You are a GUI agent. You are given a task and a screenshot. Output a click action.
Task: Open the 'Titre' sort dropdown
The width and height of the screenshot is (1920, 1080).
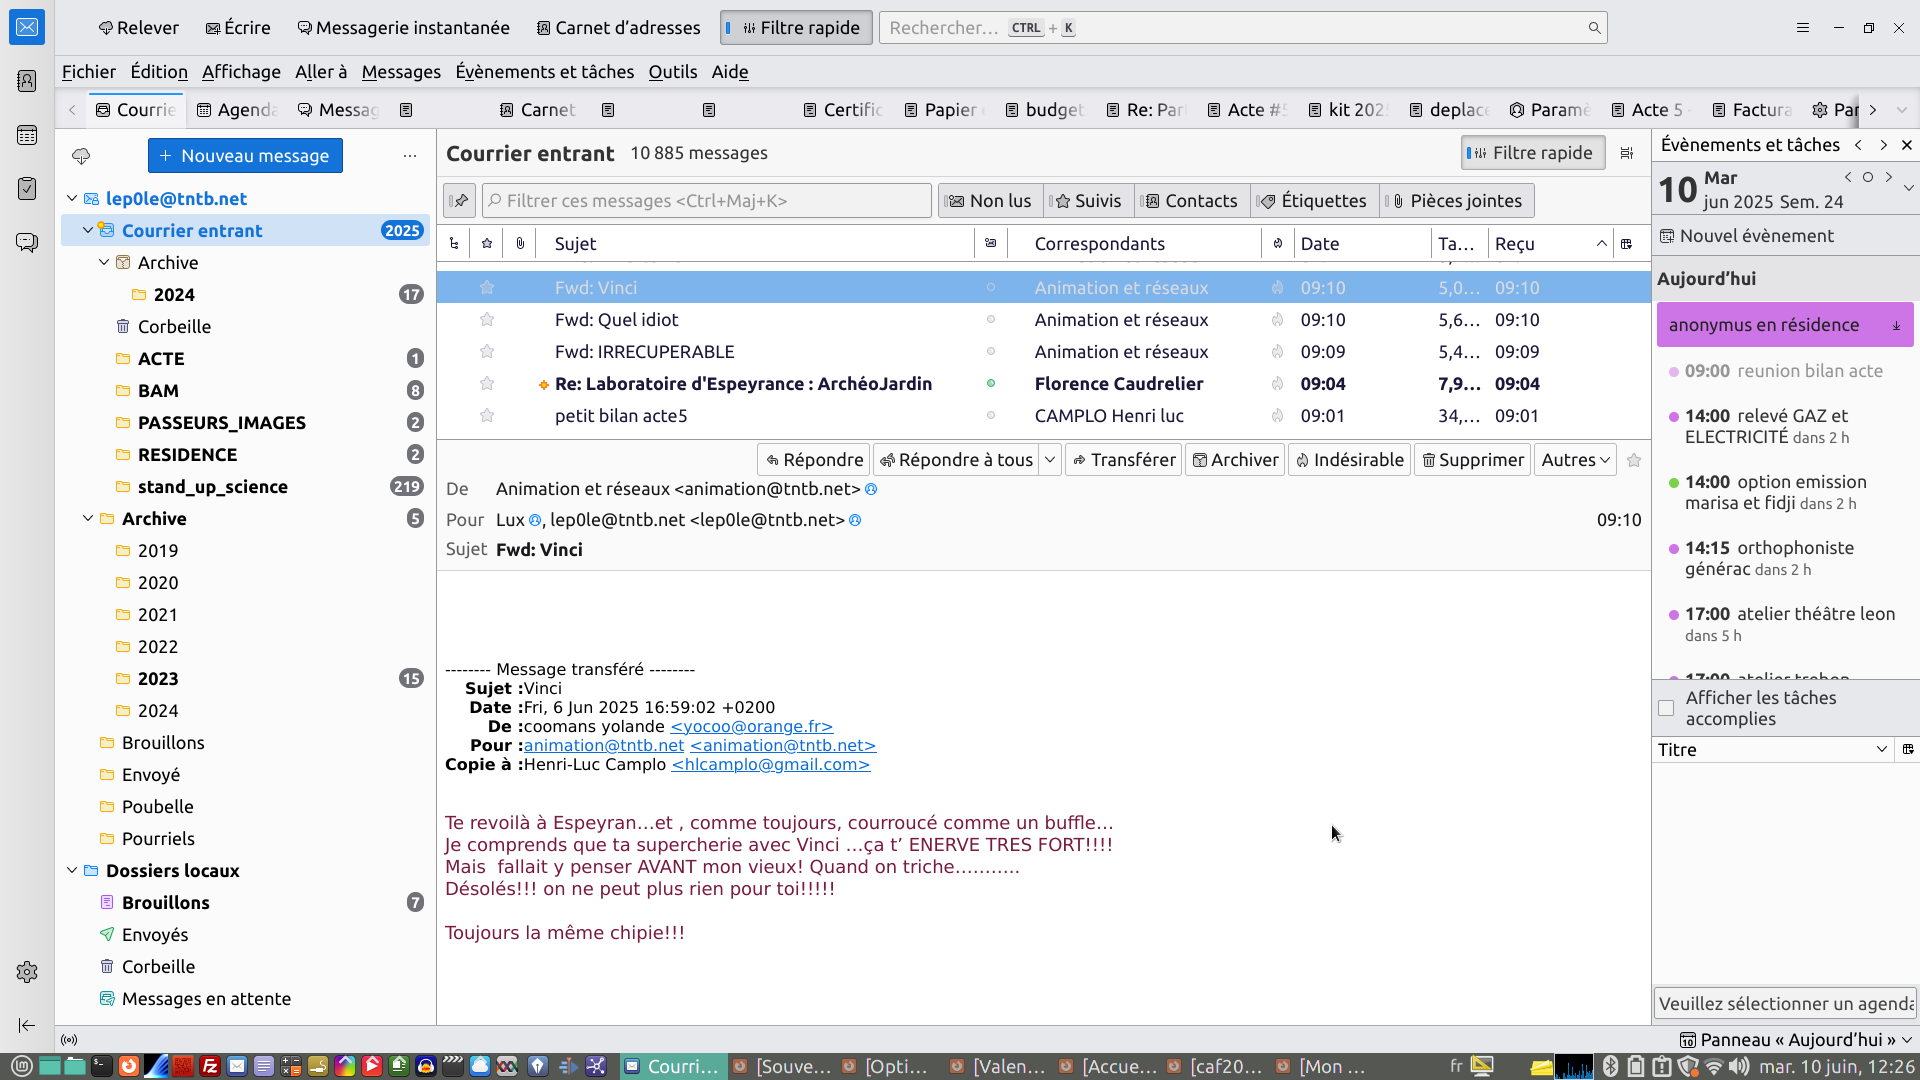pos(1881,750)
